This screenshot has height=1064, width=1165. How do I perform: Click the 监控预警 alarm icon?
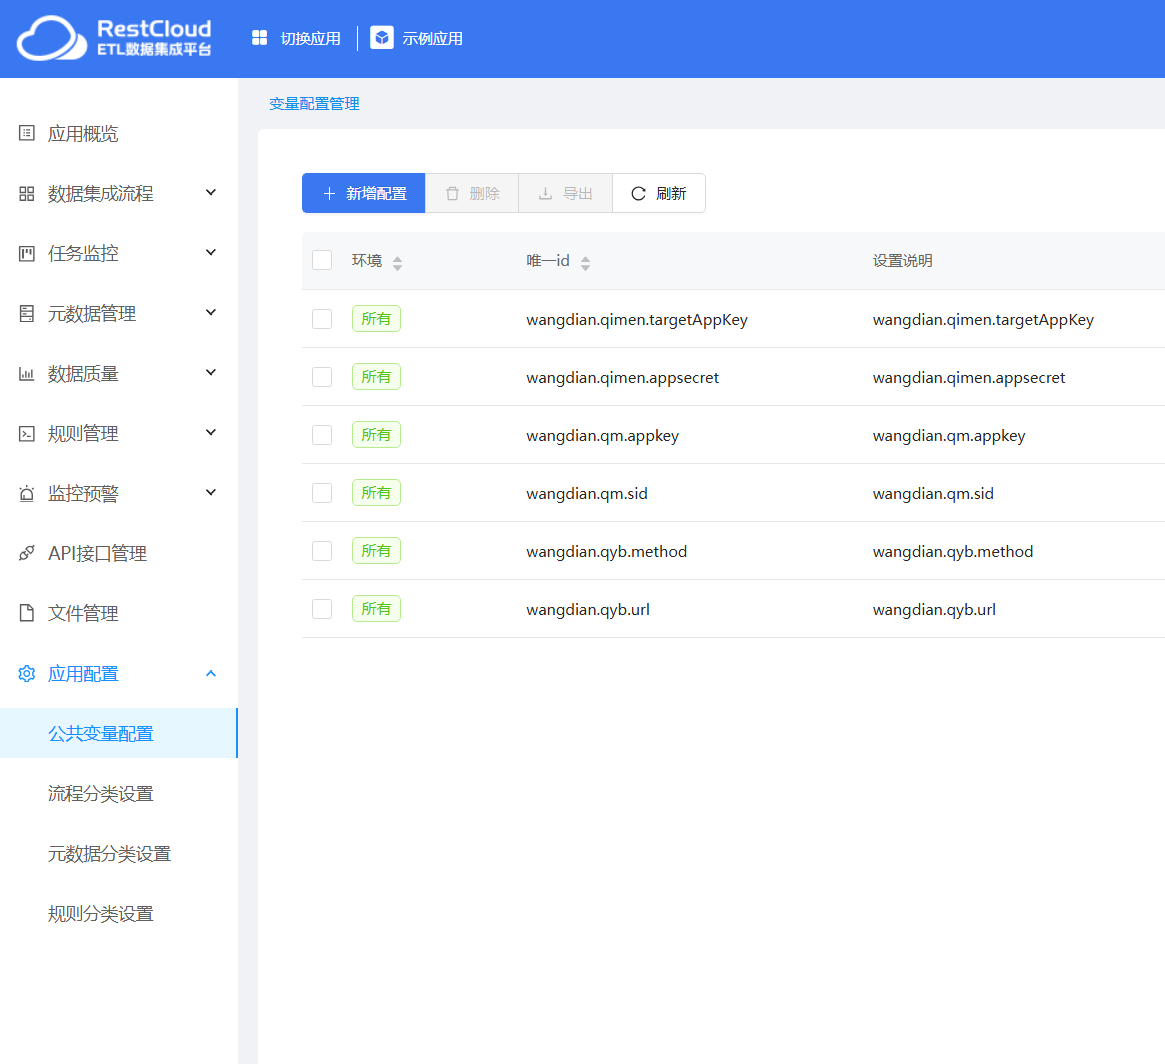click(x=27, y=493)
